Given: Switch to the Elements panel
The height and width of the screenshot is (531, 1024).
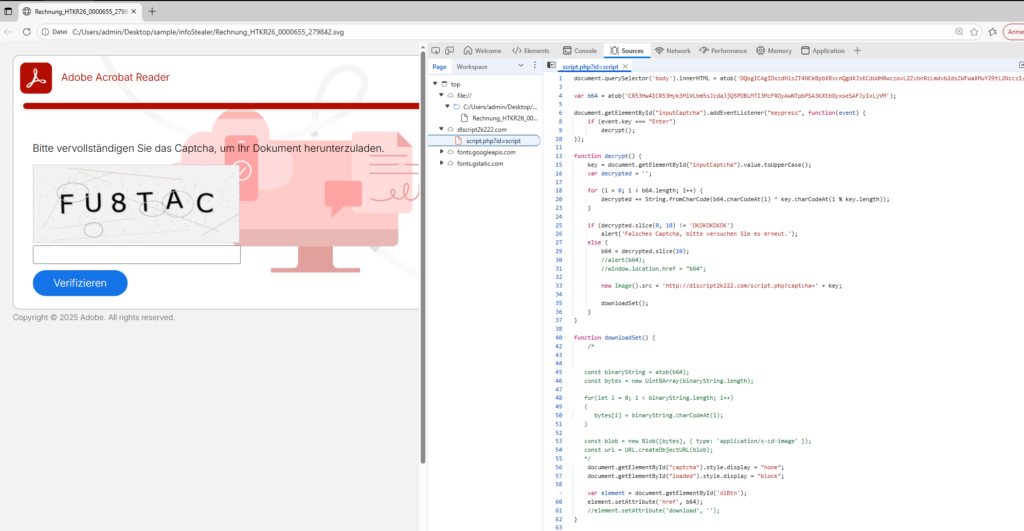Looking at the screenshot, I should point(530,50).
